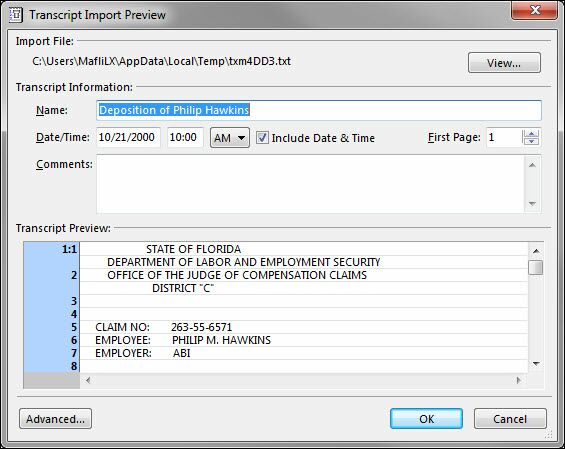
Task: Click the transcript preview scroll-up arrow
Action: (536, 250)
